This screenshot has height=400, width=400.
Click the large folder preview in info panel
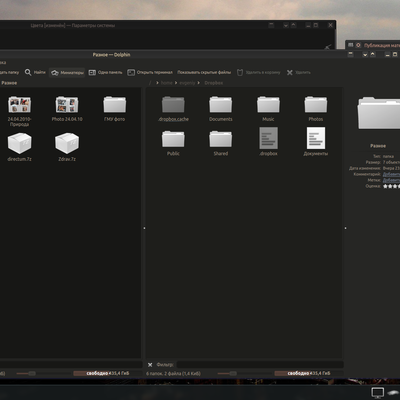379,113
